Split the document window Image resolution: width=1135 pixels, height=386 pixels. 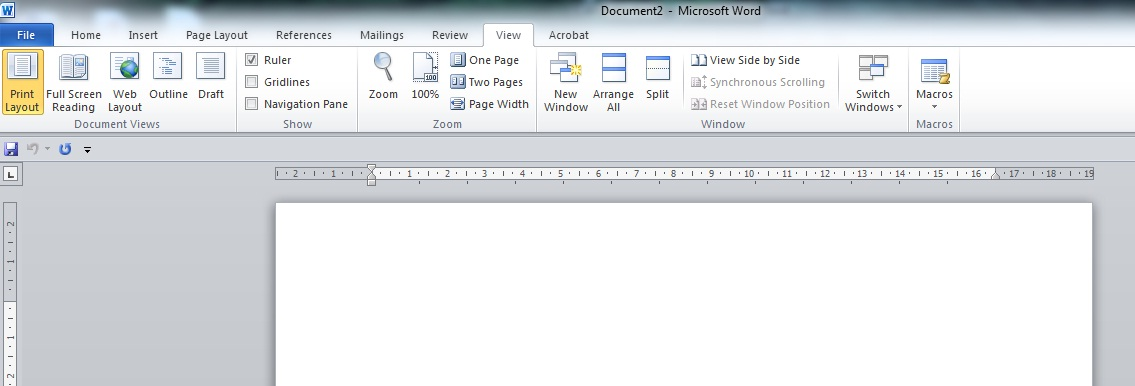(x=657, y=76)
